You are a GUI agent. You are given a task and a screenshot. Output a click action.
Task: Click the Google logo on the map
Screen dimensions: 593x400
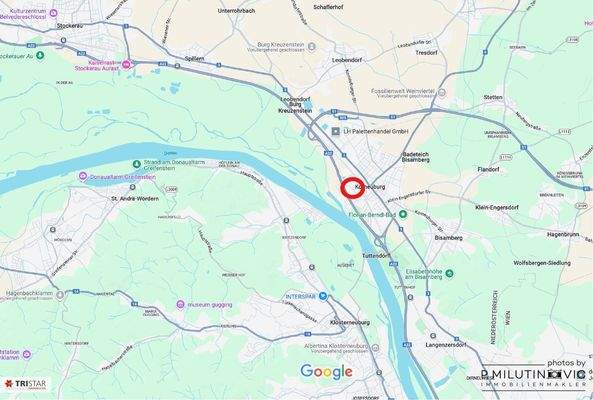click(x=326, y=372)
